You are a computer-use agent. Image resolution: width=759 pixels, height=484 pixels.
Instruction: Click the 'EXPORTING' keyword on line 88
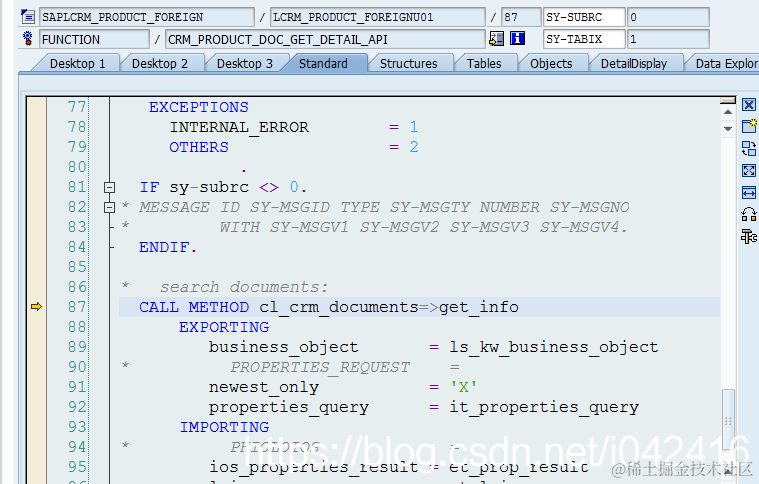pyautogui.click(x=224, y=327)
